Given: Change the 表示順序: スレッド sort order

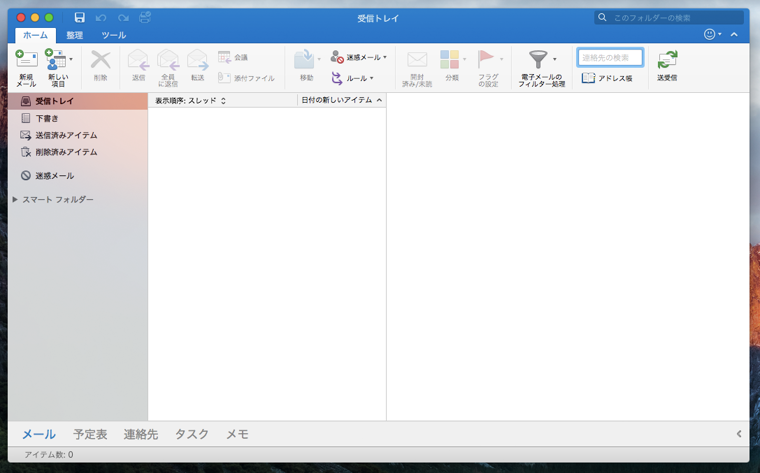Looking at the screenshot, I should (190, 101).
